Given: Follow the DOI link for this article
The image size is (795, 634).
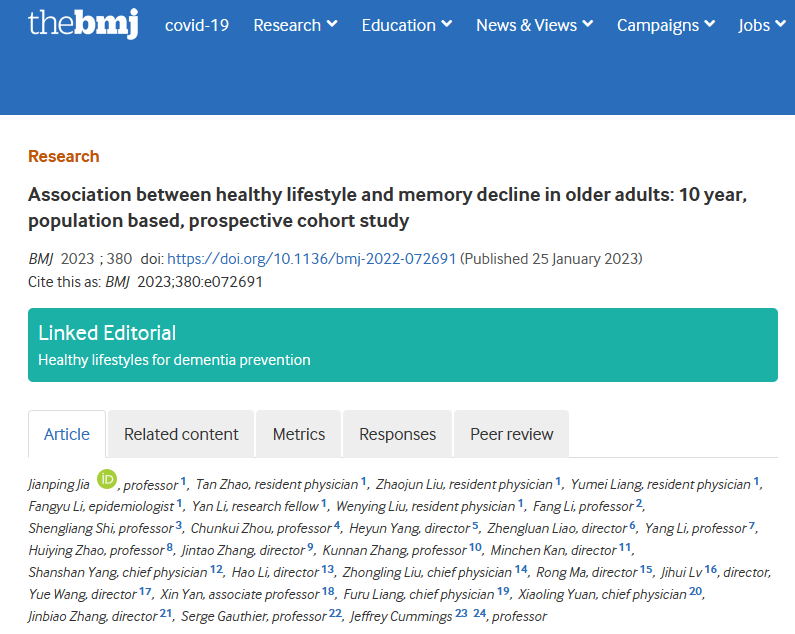Looking at the screenshot, I should click(311, 259).
